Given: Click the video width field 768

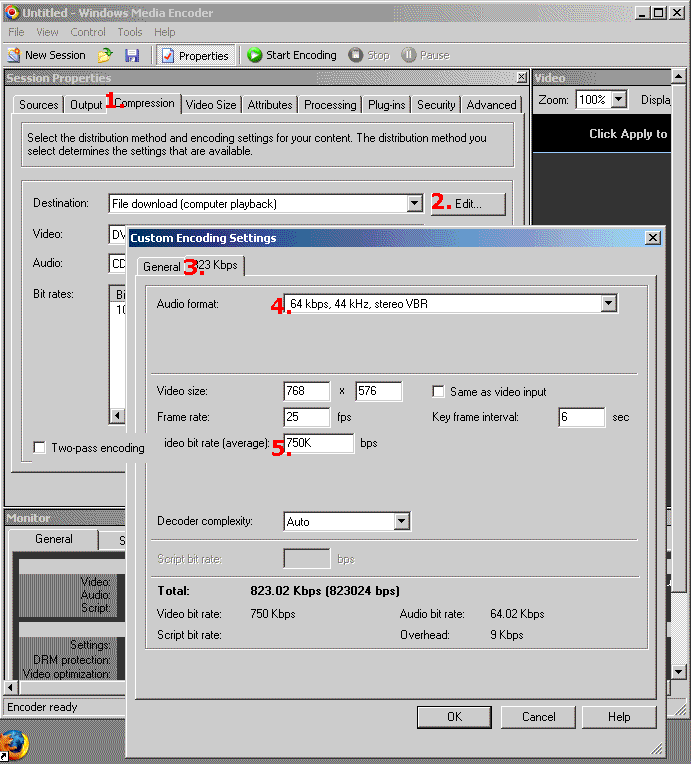Looking at the screenshot, I should pos(307,391).
